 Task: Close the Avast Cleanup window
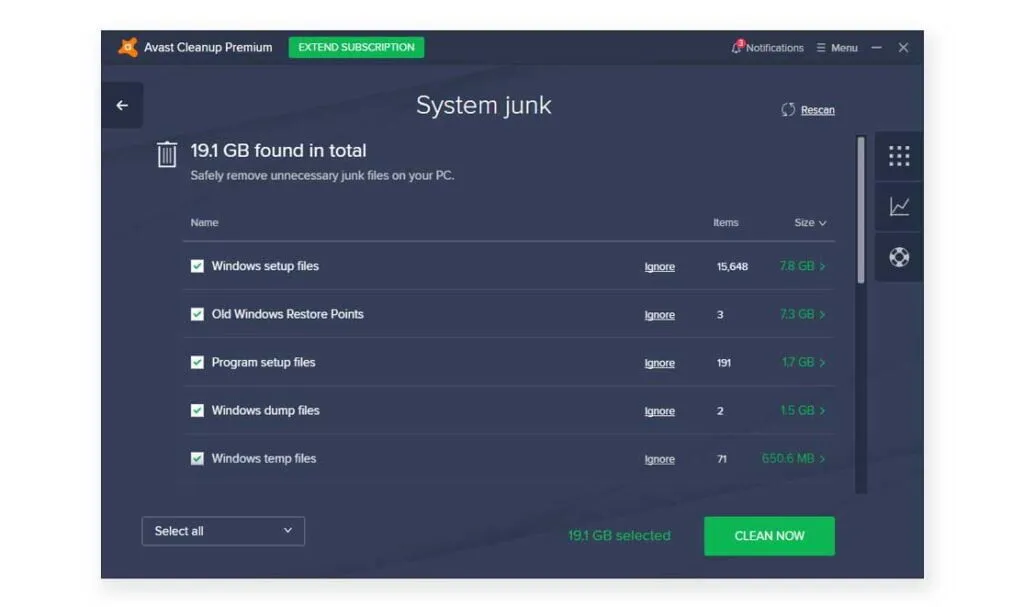pyautogui.click(x=903, y=48)
